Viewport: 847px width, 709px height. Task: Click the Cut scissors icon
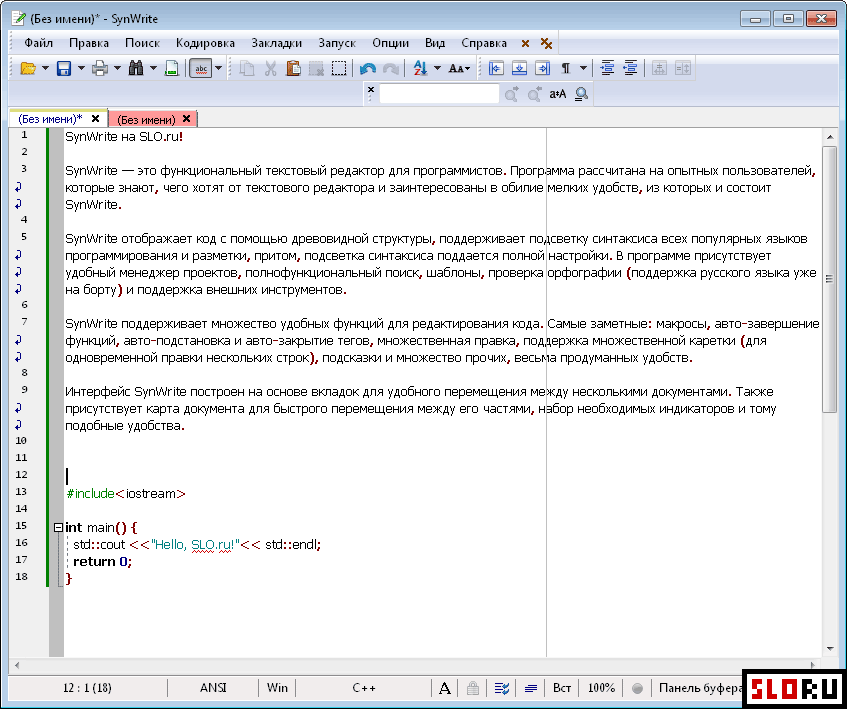tap(270, 69)
